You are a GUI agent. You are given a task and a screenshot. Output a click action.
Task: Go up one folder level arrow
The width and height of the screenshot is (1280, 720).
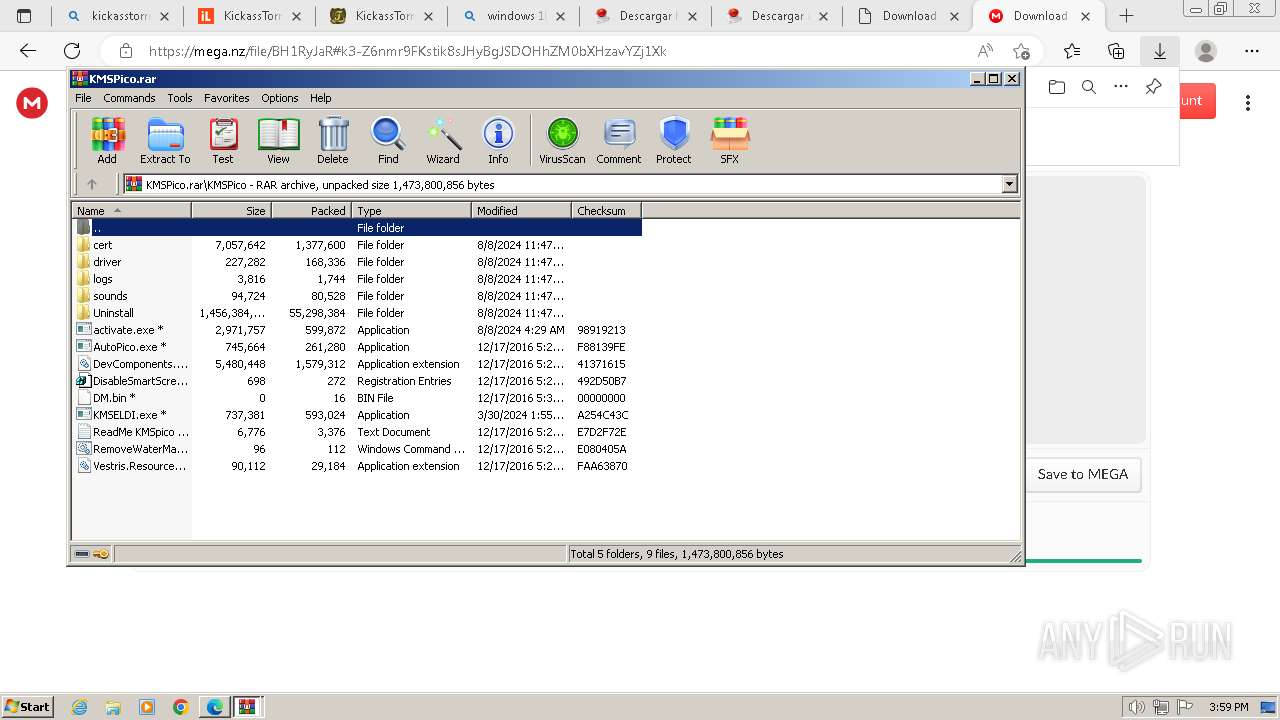pyautogui.click(x=92, y=184)
